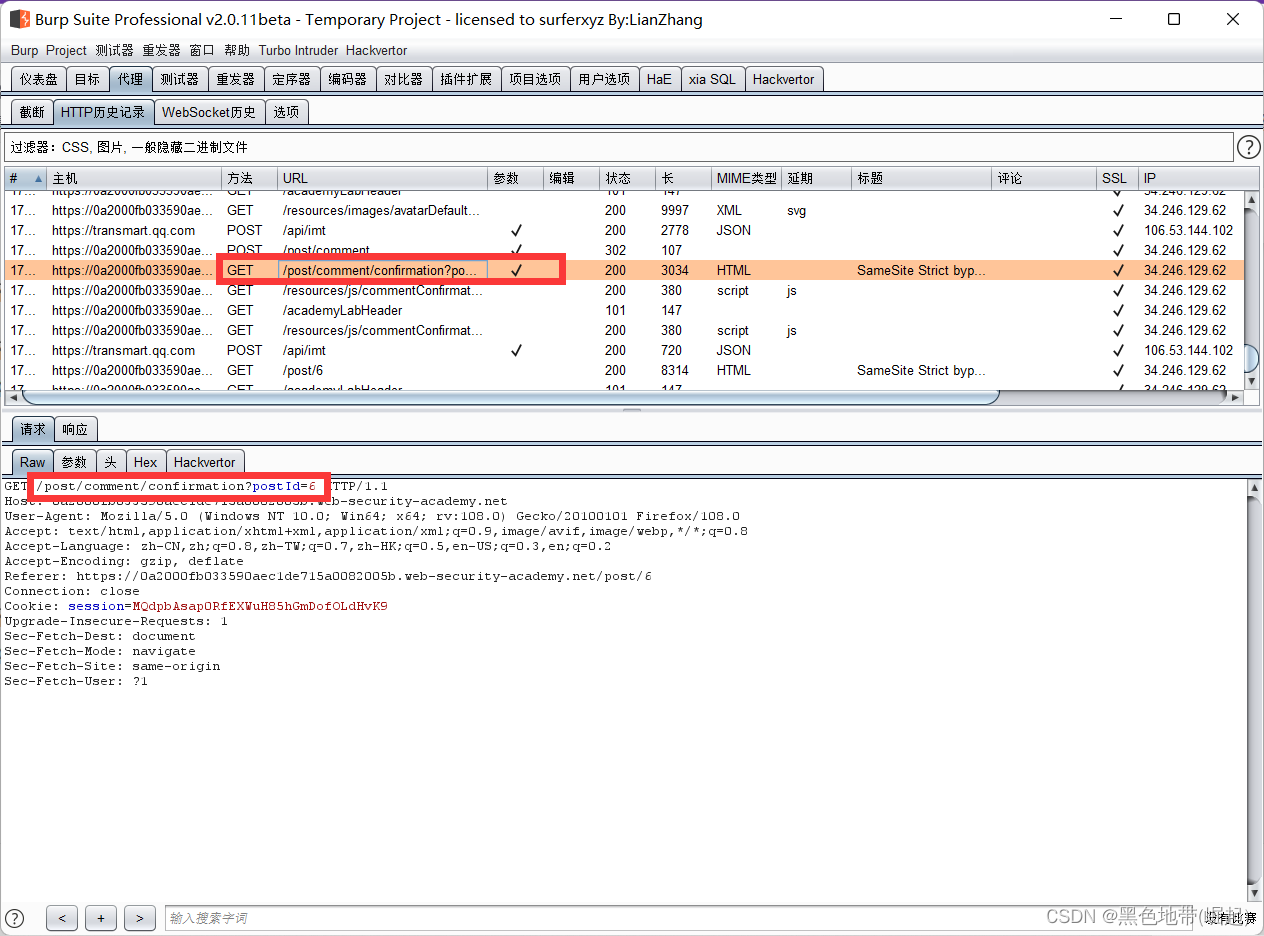Sort by the URL column header
This screenshot has height=936, width=1264.
coord(382,178)
